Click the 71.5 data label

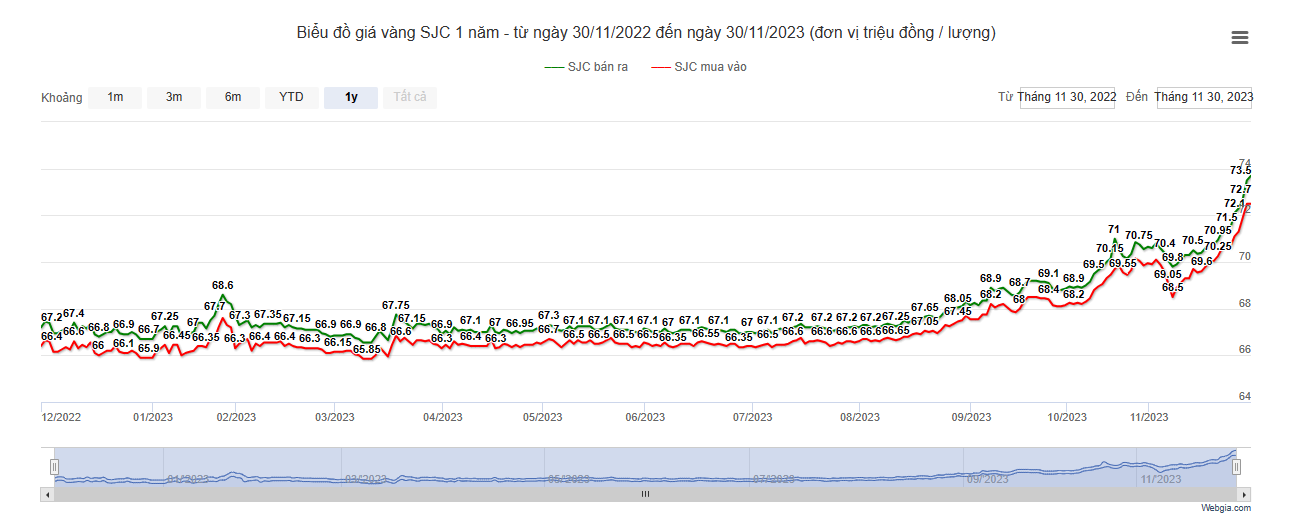[x=1227, y=217]
